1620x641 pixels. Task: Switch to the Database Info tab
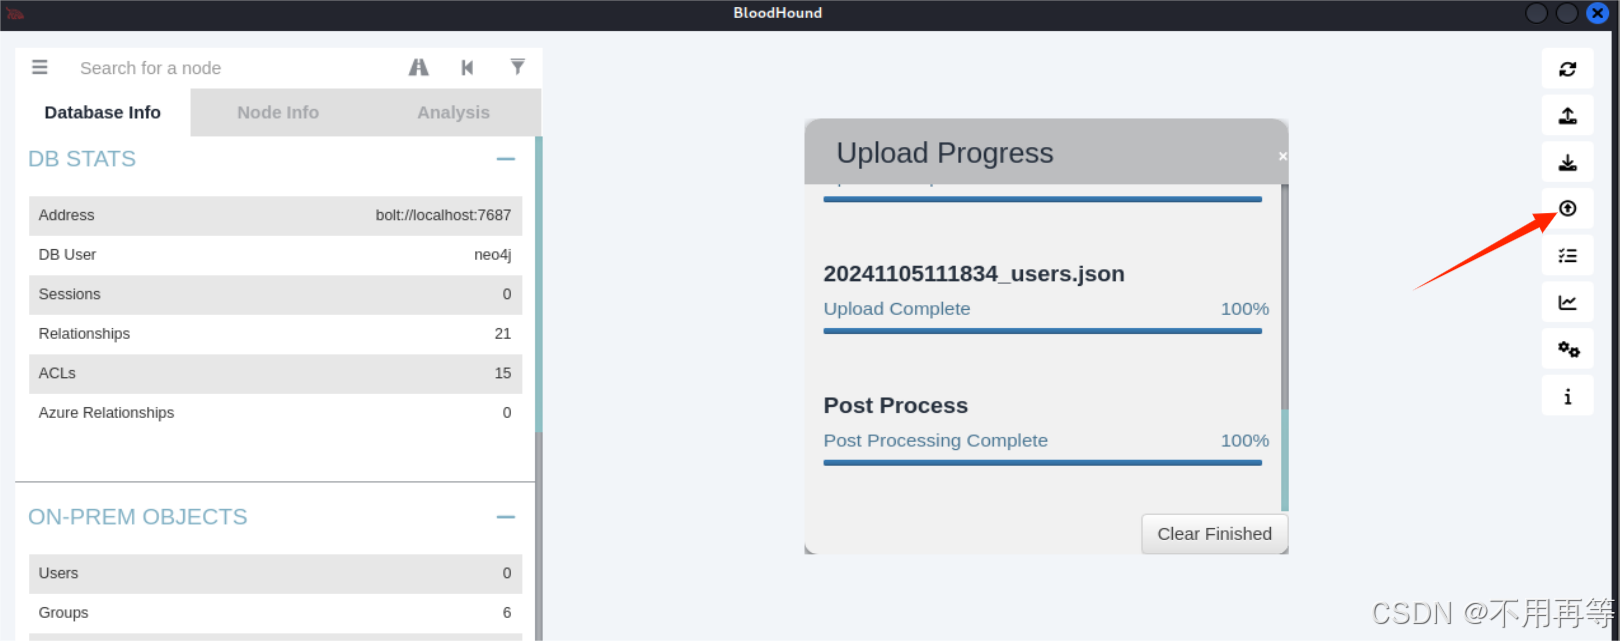pyautogui.click(x=103, y=113)
